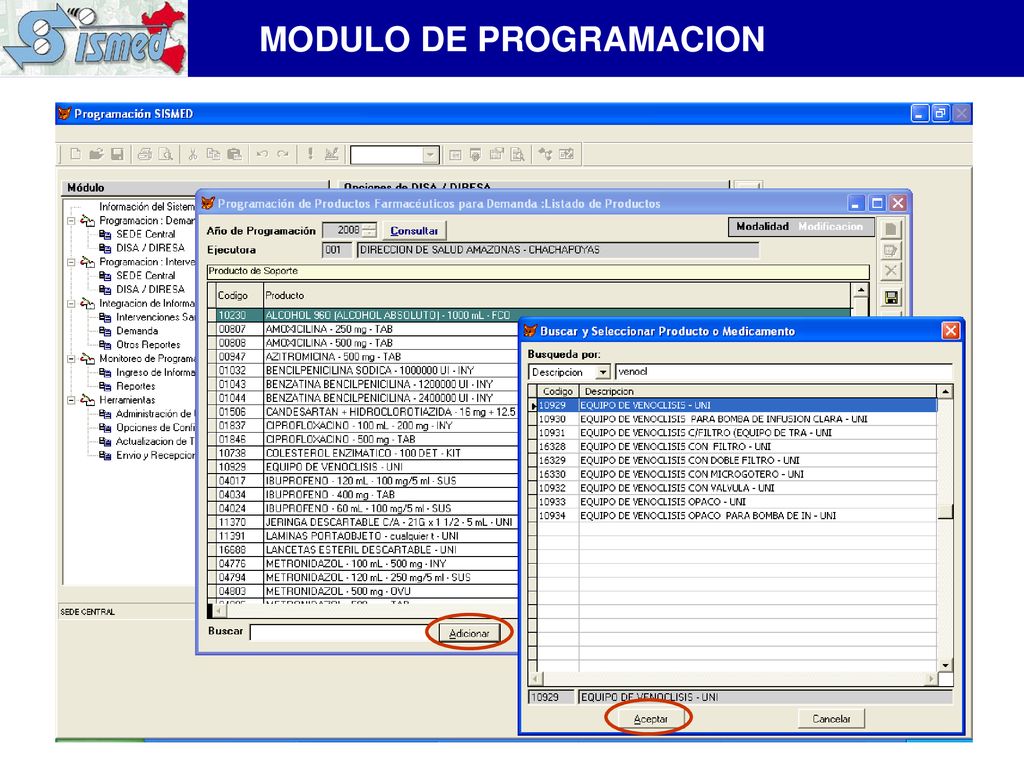Click the Descripcion column header in search results

pos(758,392)
